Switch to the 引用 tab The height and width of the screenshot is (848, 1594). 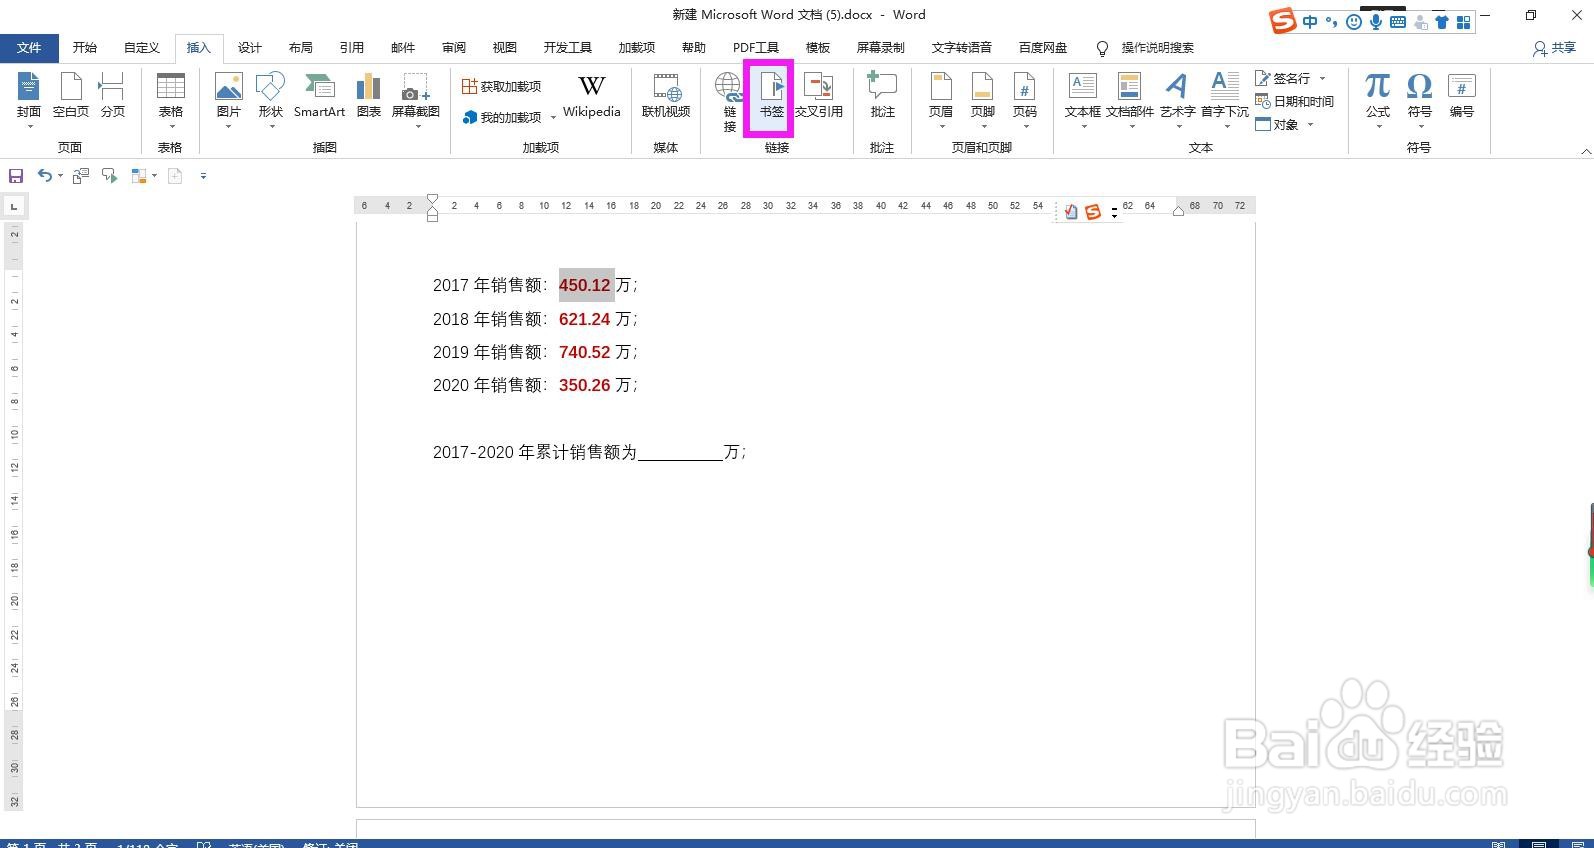pos(352,48)
